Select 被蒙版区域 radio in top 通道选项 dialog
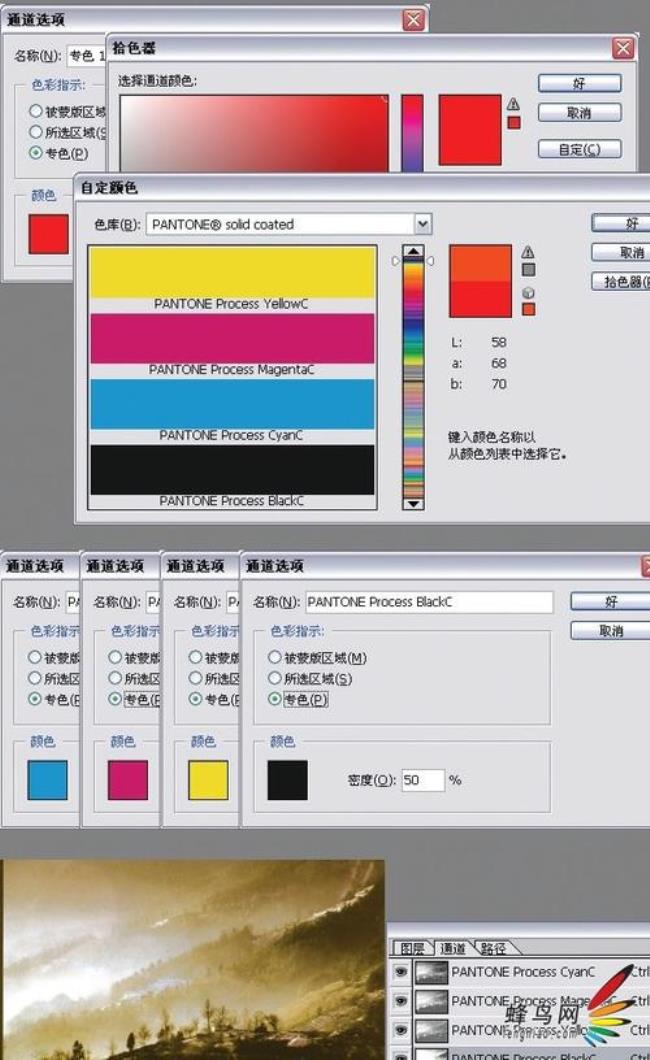650x1060 pixels. click(x=36, y=110)
